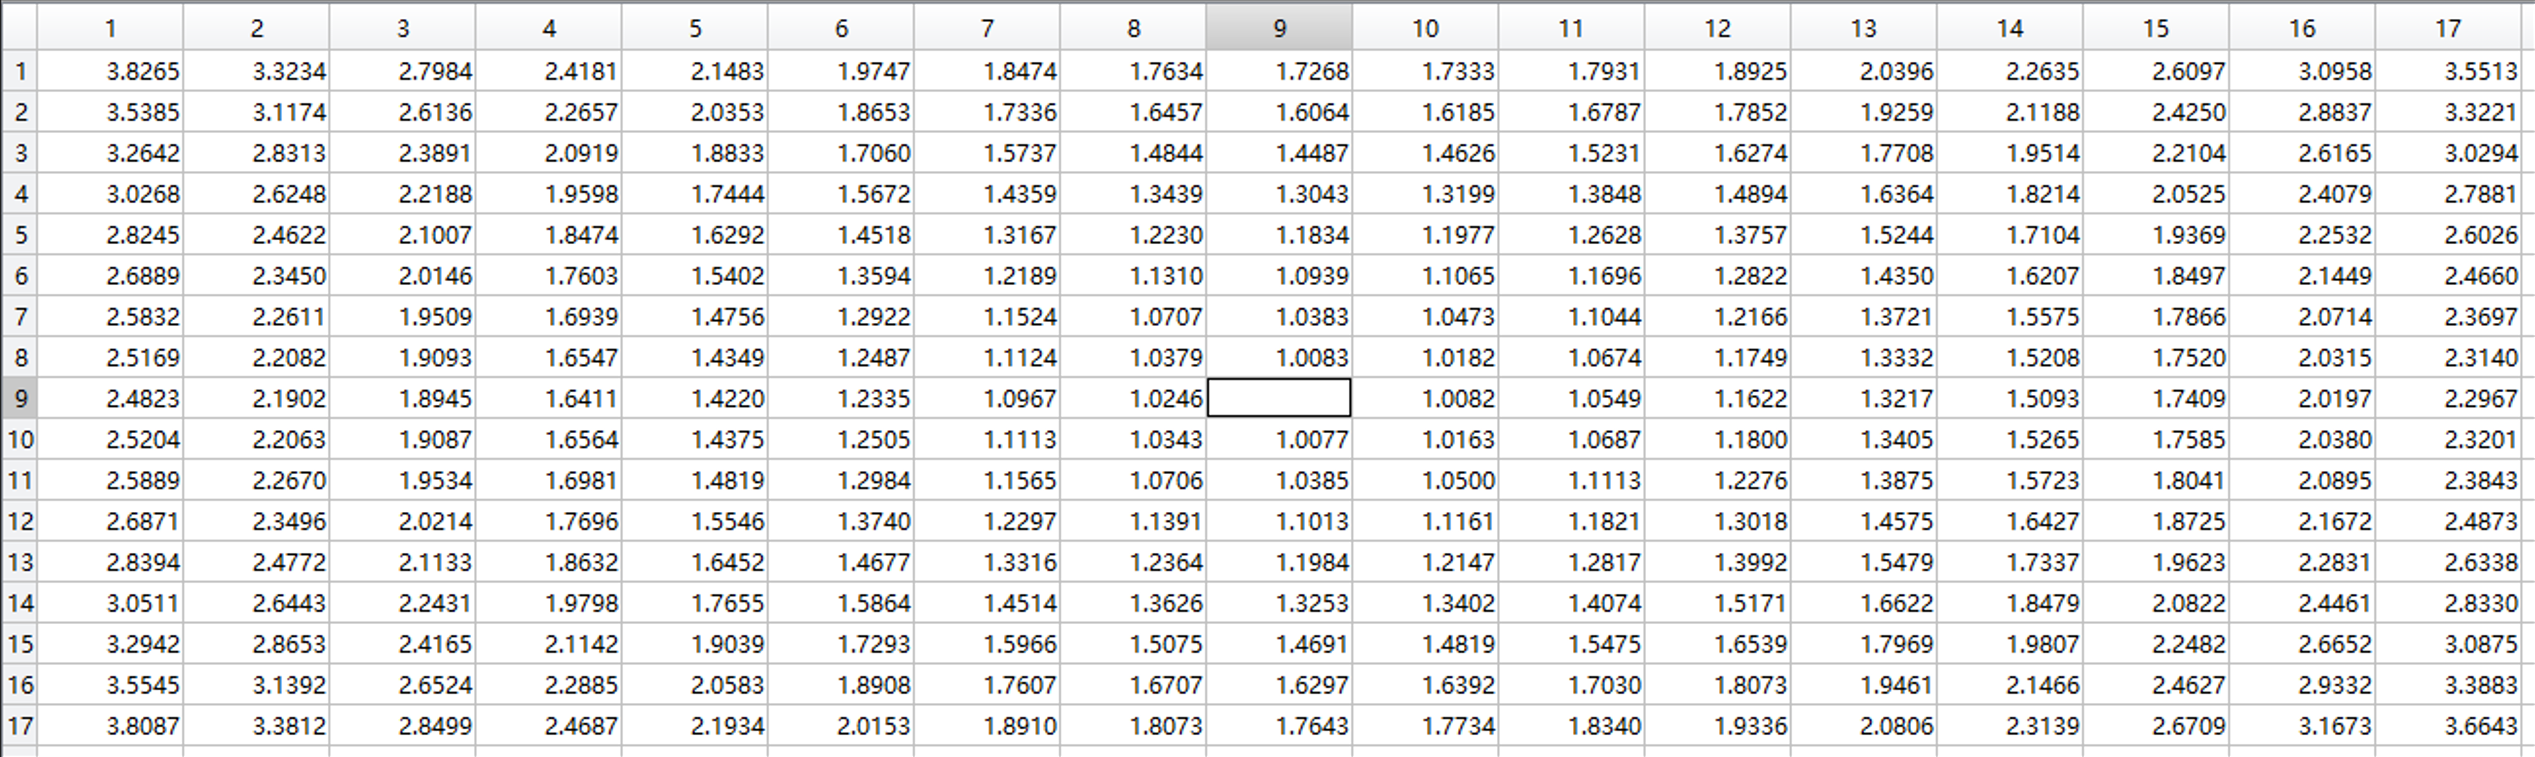Select row header 6

coord(19,276)
